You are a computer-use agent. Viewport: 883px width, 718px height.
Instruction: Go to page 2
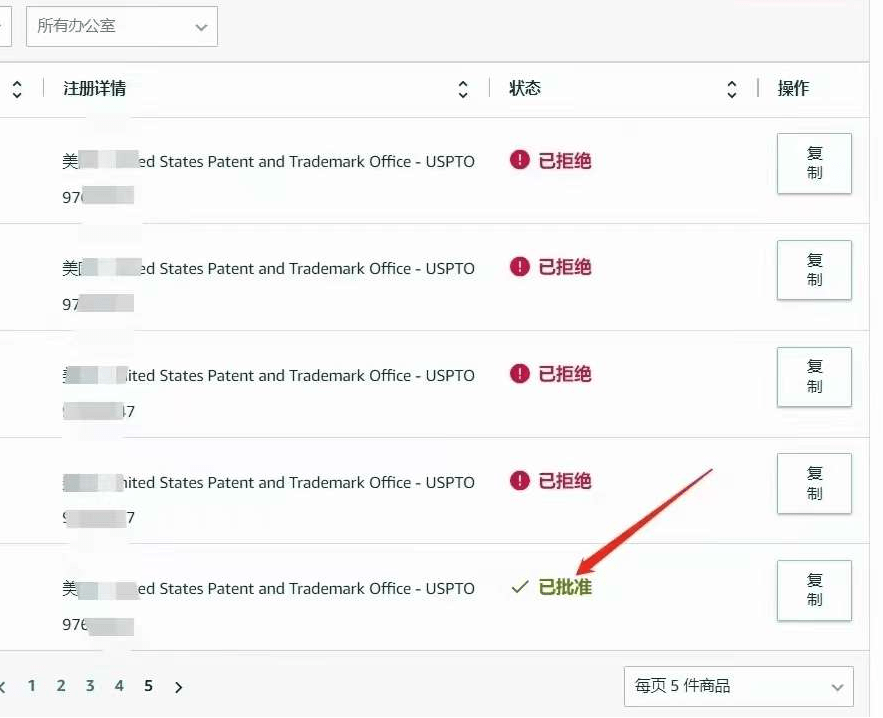61,686
